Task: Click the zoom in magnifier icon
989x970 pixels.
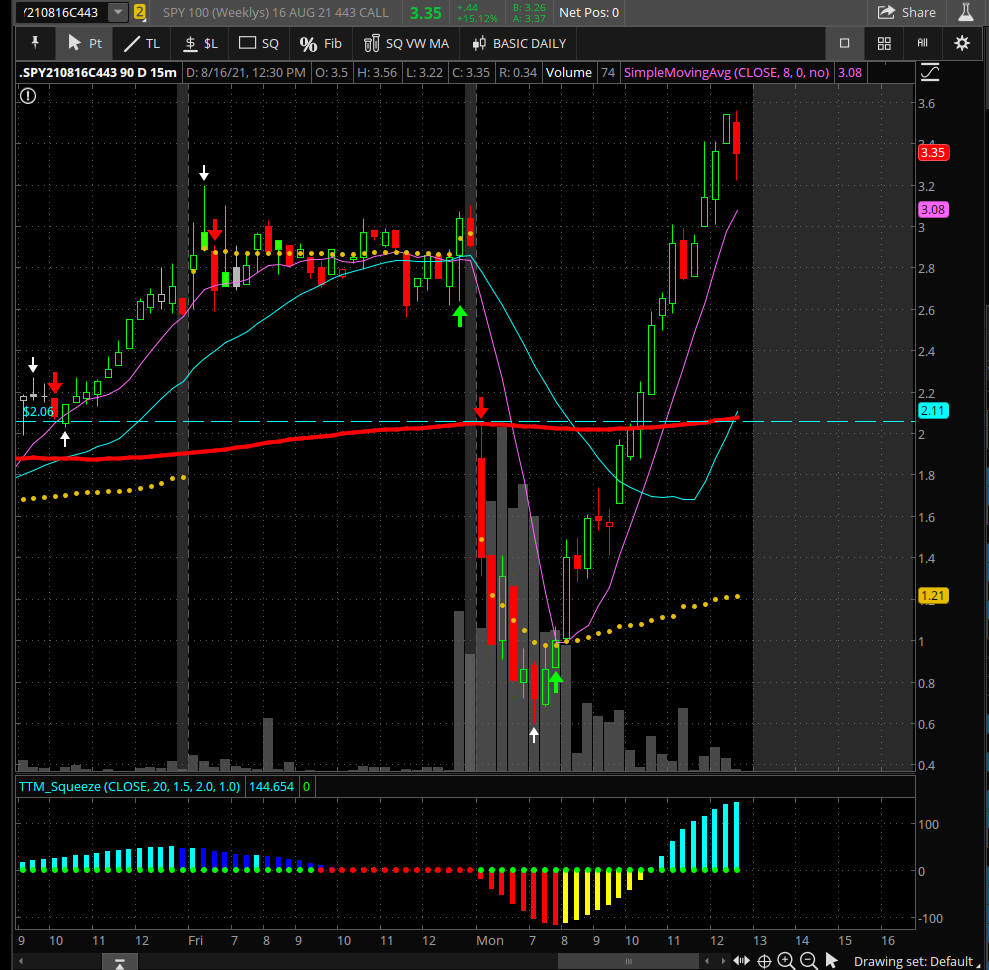Action: point(786,961)
